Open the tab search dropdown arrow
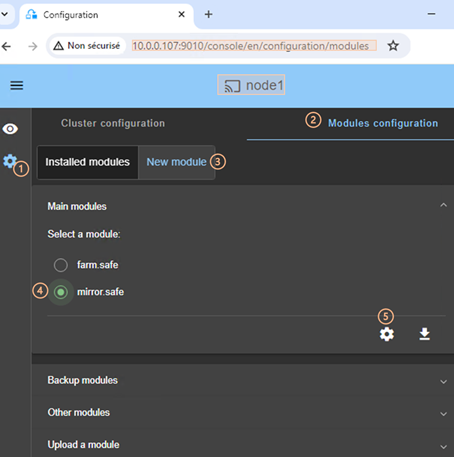454x457 pixels. point(5,14)
